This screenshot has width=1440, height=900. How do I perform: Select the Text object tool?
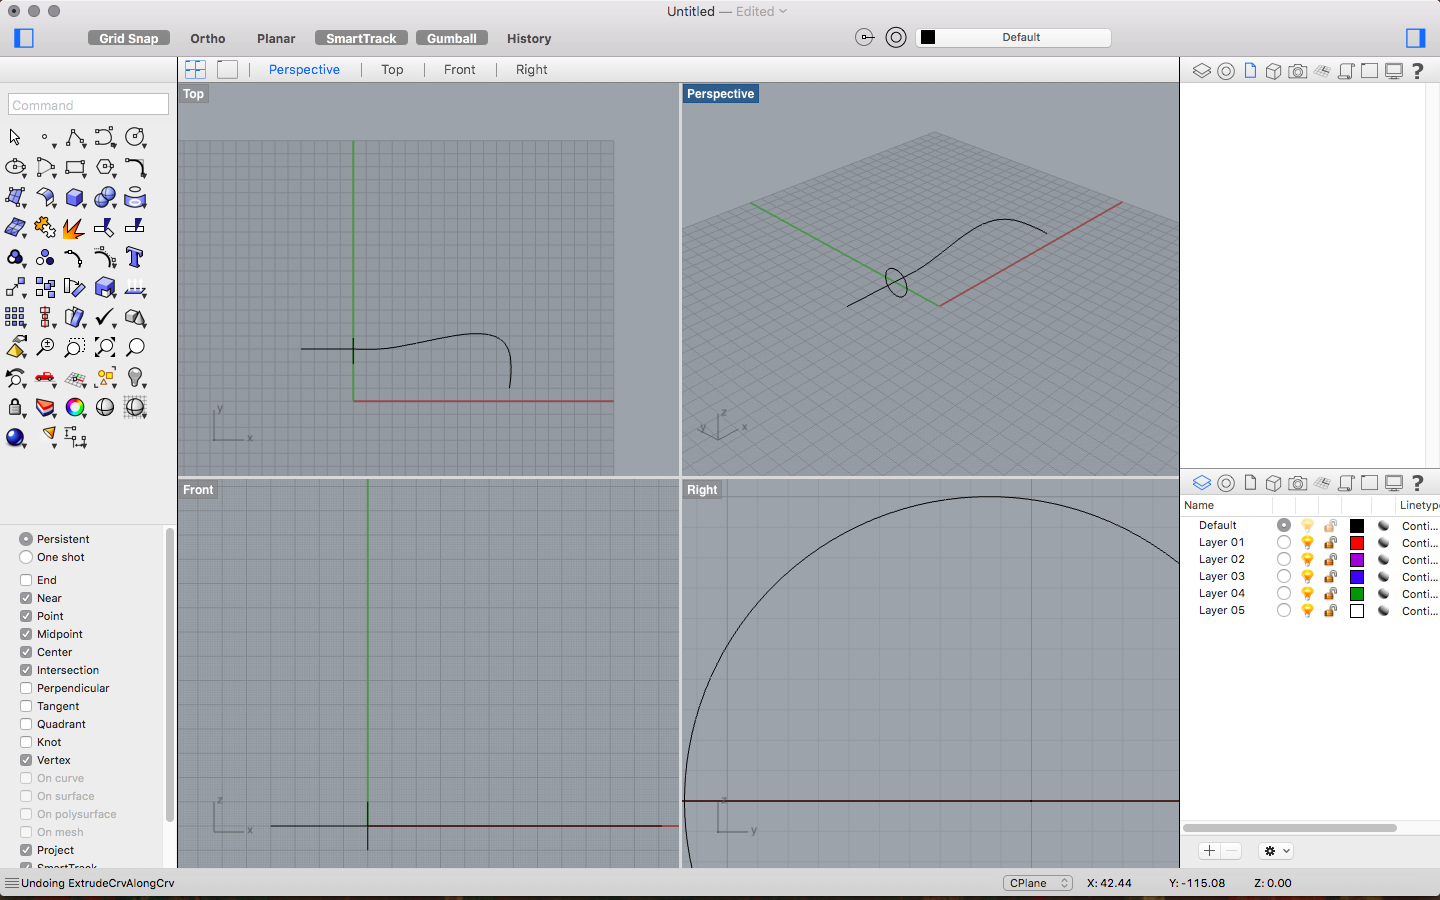(135, 257)
